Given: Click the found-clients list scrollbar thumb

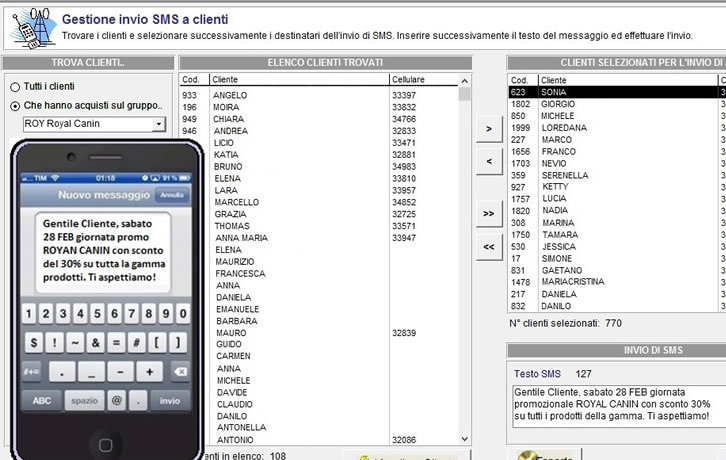Looking at the screenshot, I should click(464, 94).
